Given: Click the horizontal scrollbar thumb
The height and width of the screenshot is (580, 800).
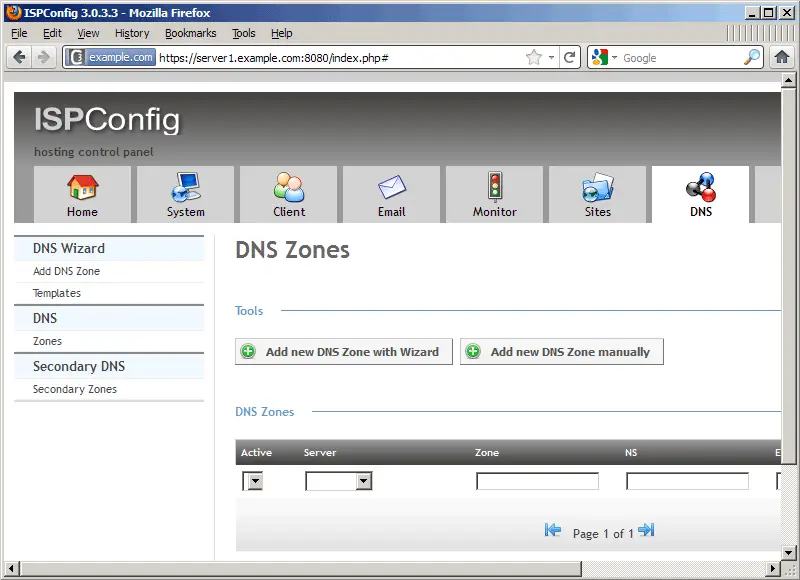Looking at the screenshot, I should (x=301, y=568).
